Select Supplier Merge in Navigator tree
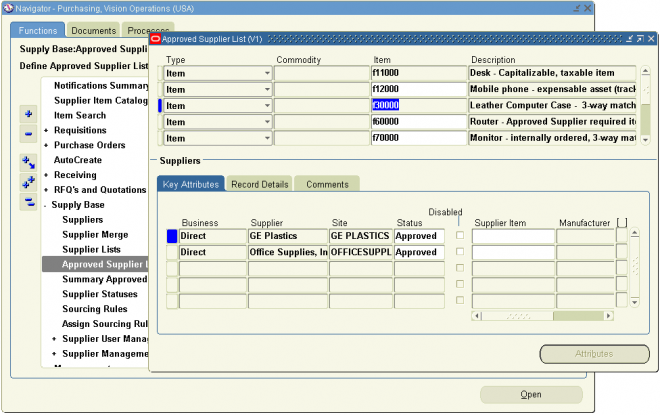Image resolution: width=660 pixels, height=415 pixels. tap(95, 234)
